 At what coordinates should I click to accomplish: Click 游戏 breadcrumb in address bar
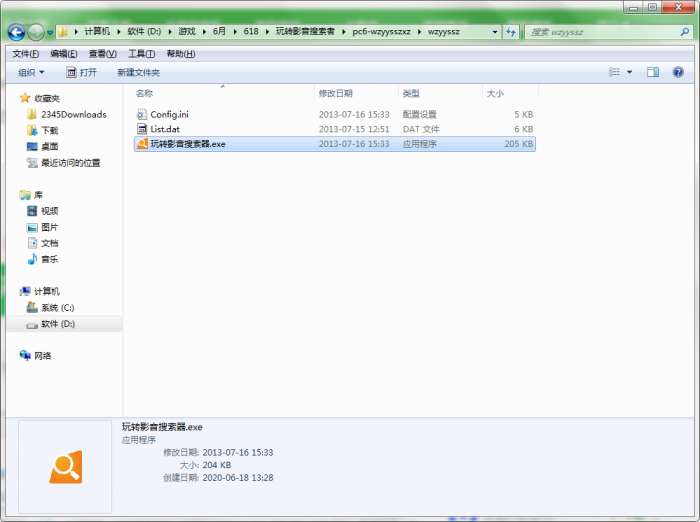pos(187,32)
